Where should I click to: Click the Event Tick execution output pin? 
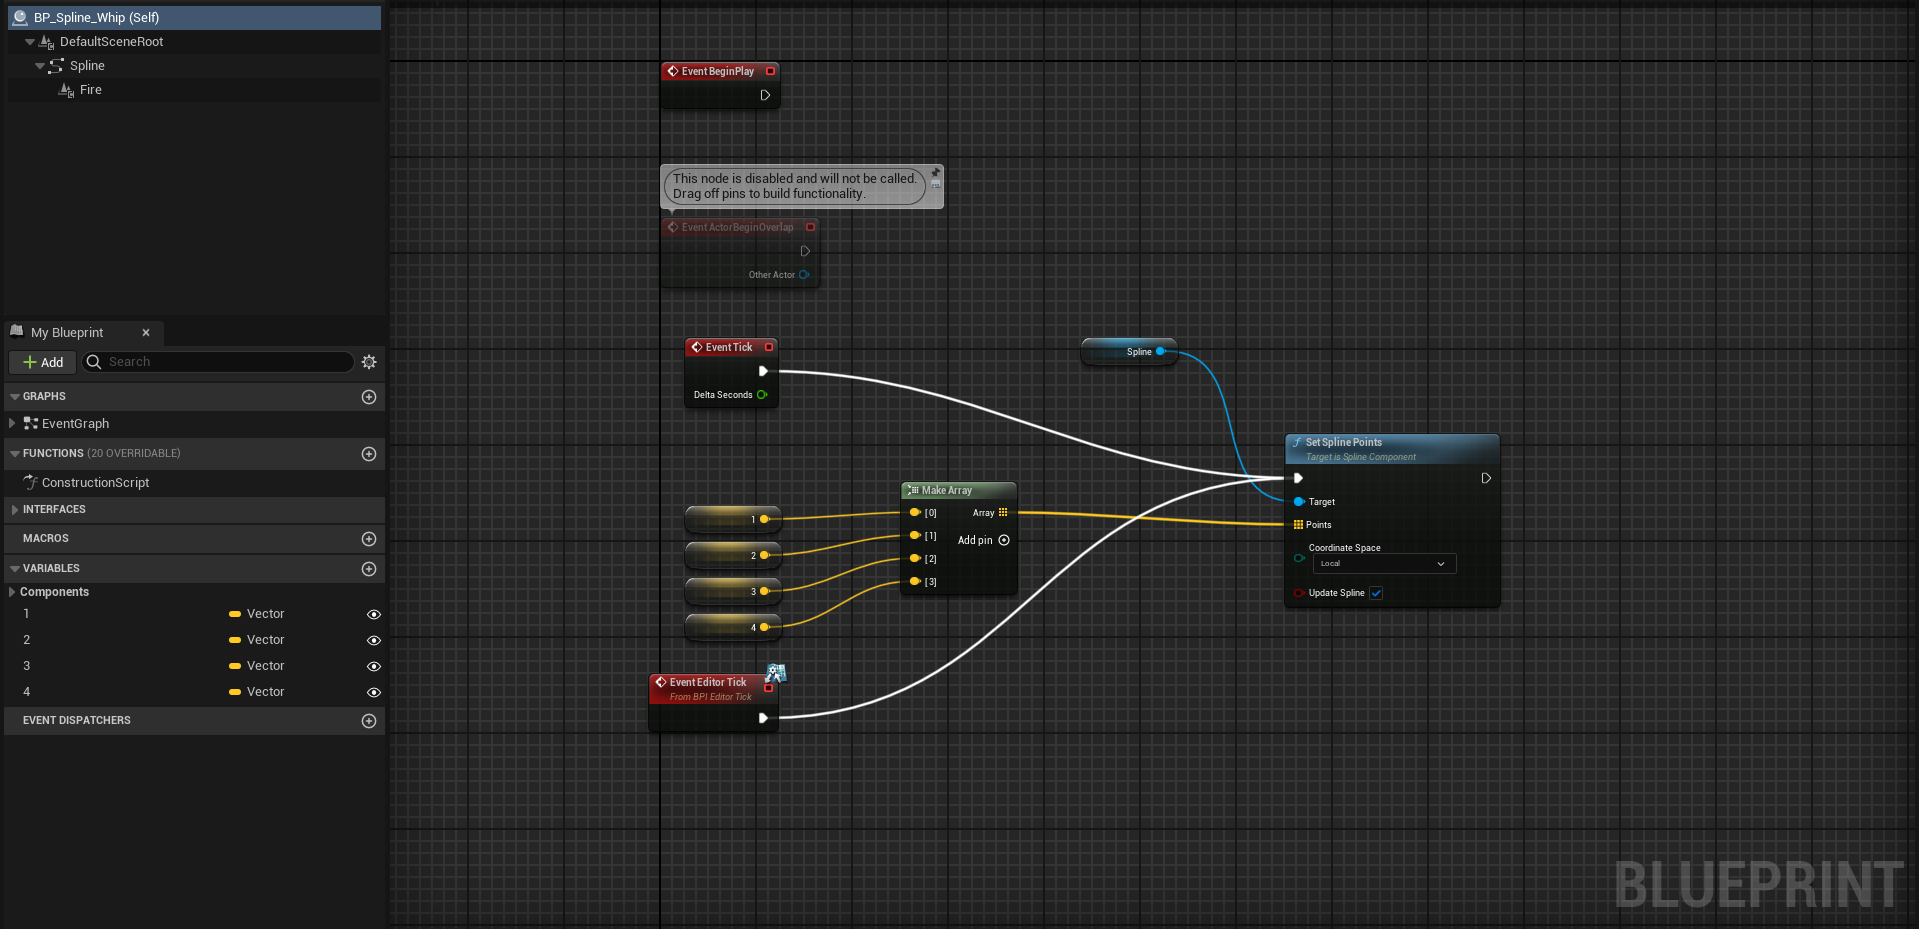tap(763, 371)
